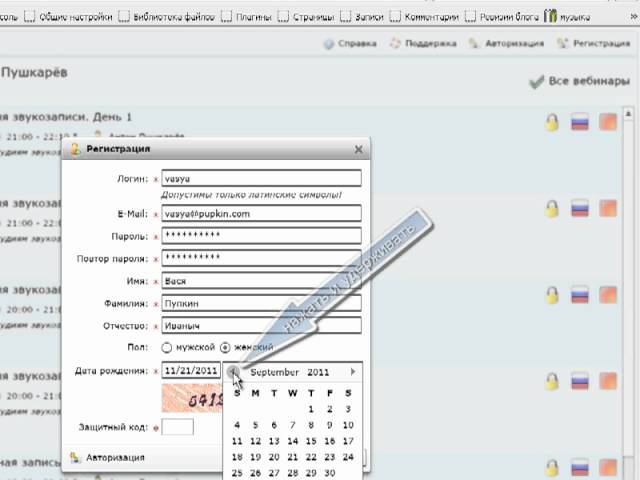Click the lock icon on the fourth webinar row
Image resolution: width=640 pixels, height=480 pixels.
[x=552, y=382]
